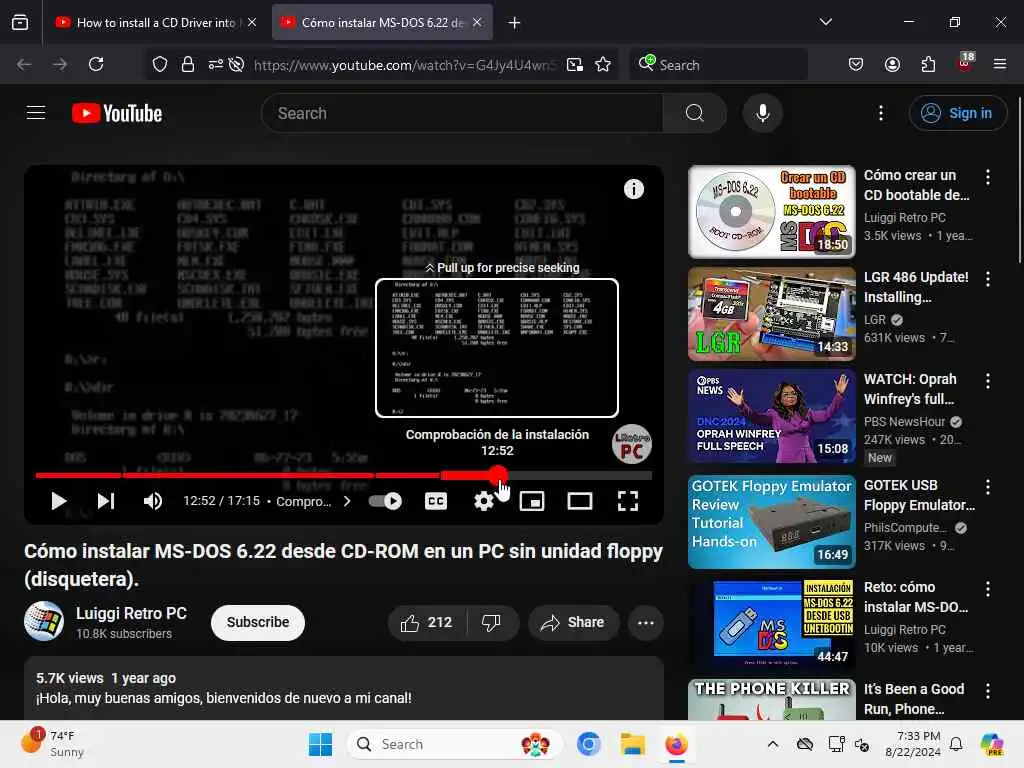This screenshot has width=1024, height=768.
Task: Click the YouTube URL address bar
Action: 405,65
